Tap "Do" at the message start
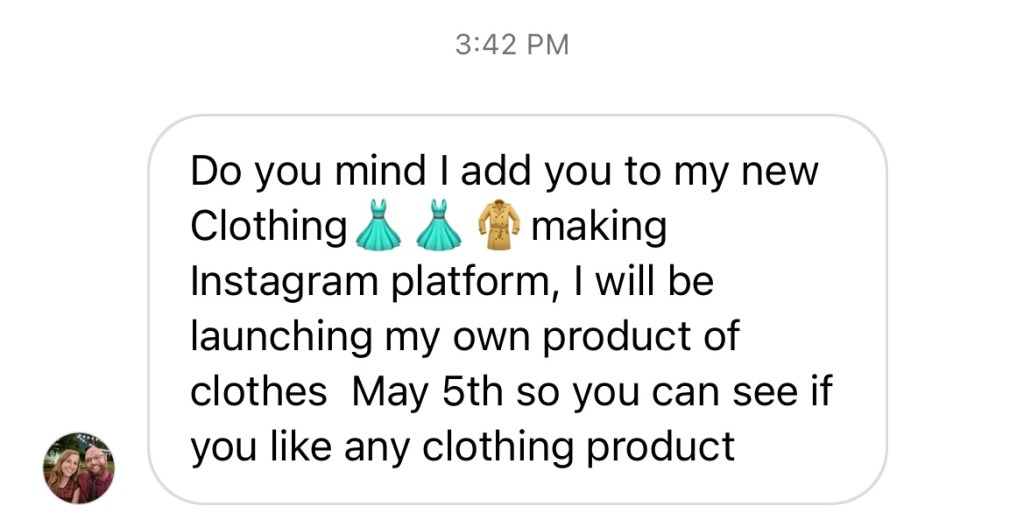This screenshot has width=1024, height=520. click(215, 172)
